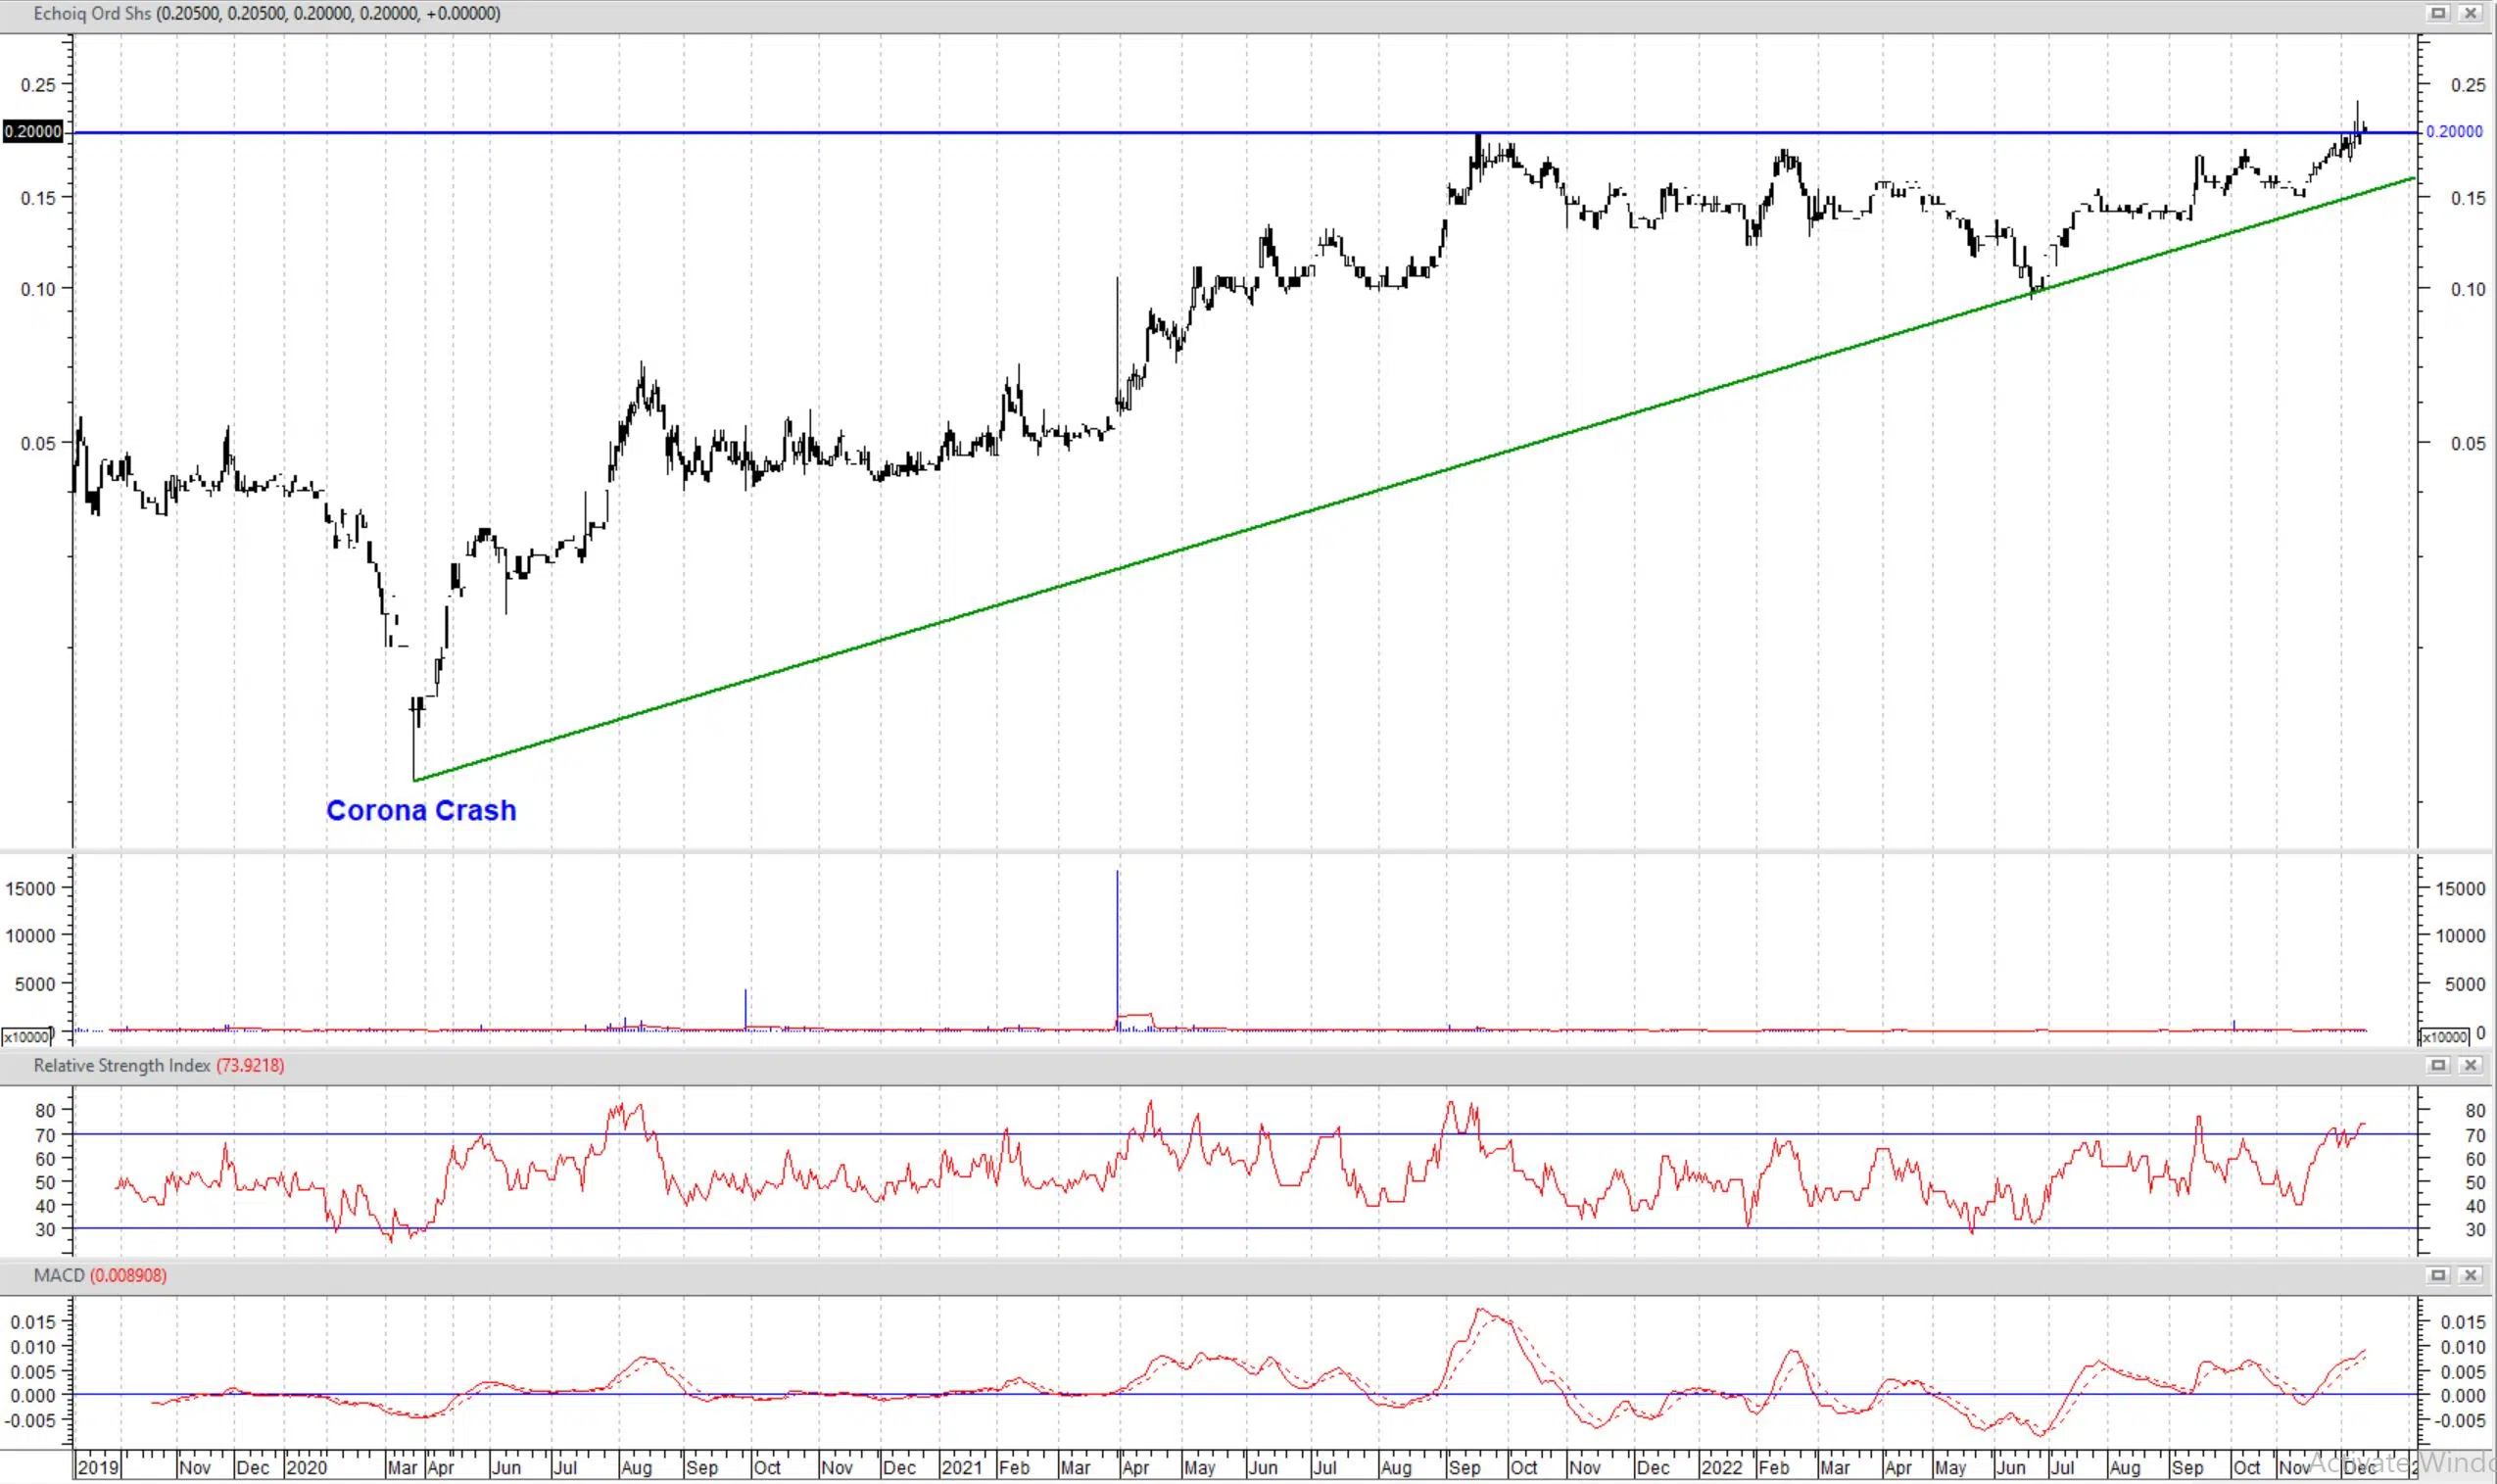The height and width of the screenshot is (1484, 2497).
Task: Close the Relative Strength Index pane
Action: [x=2470, y=1065]
